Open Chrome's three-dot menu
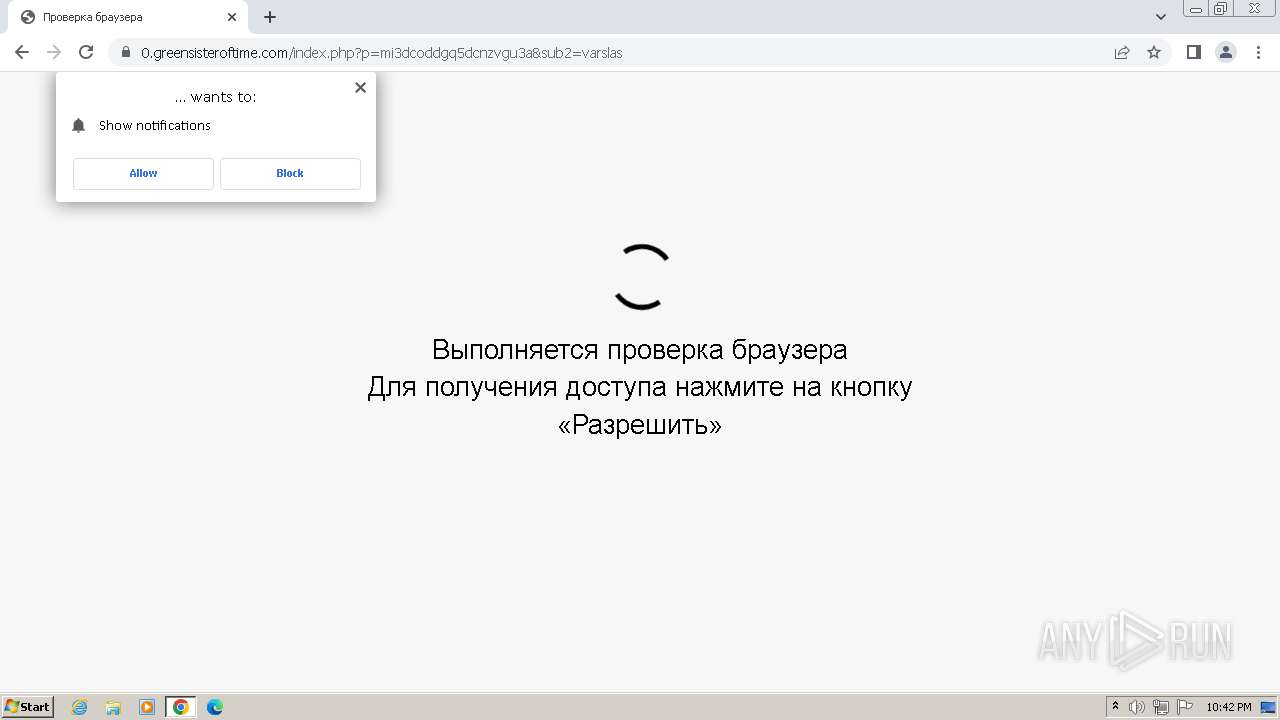Viewport: 1280px width, 720px height. click(1258, 52)
